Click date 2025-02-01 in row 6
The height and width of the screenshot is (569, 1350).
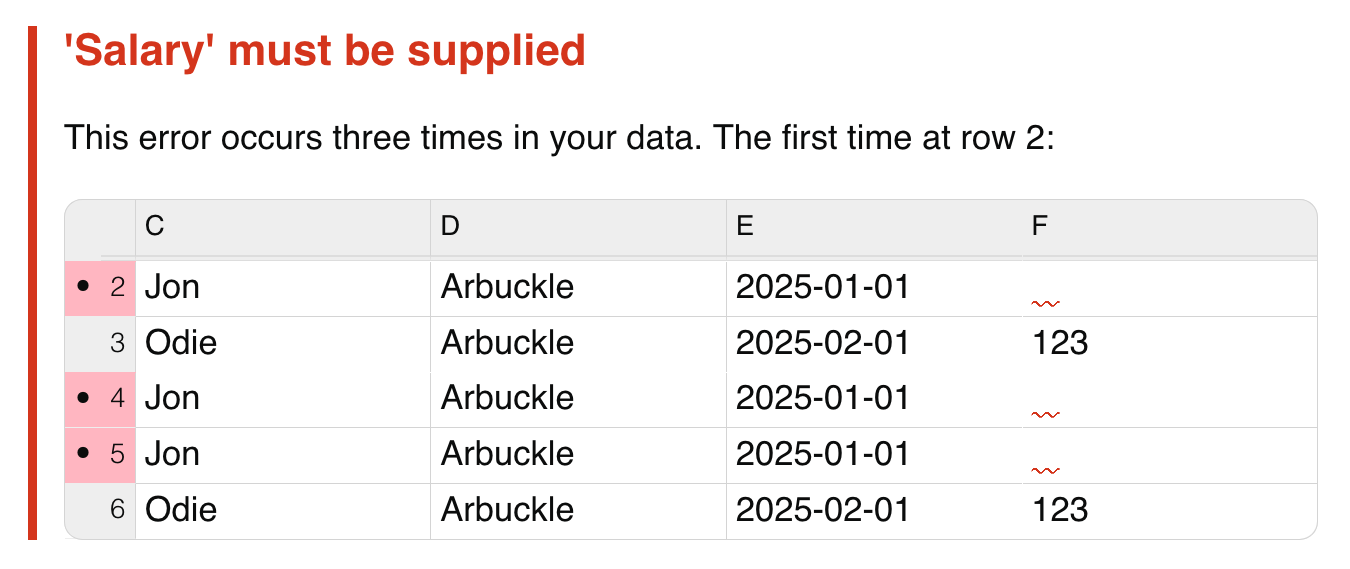pos(823,510)
